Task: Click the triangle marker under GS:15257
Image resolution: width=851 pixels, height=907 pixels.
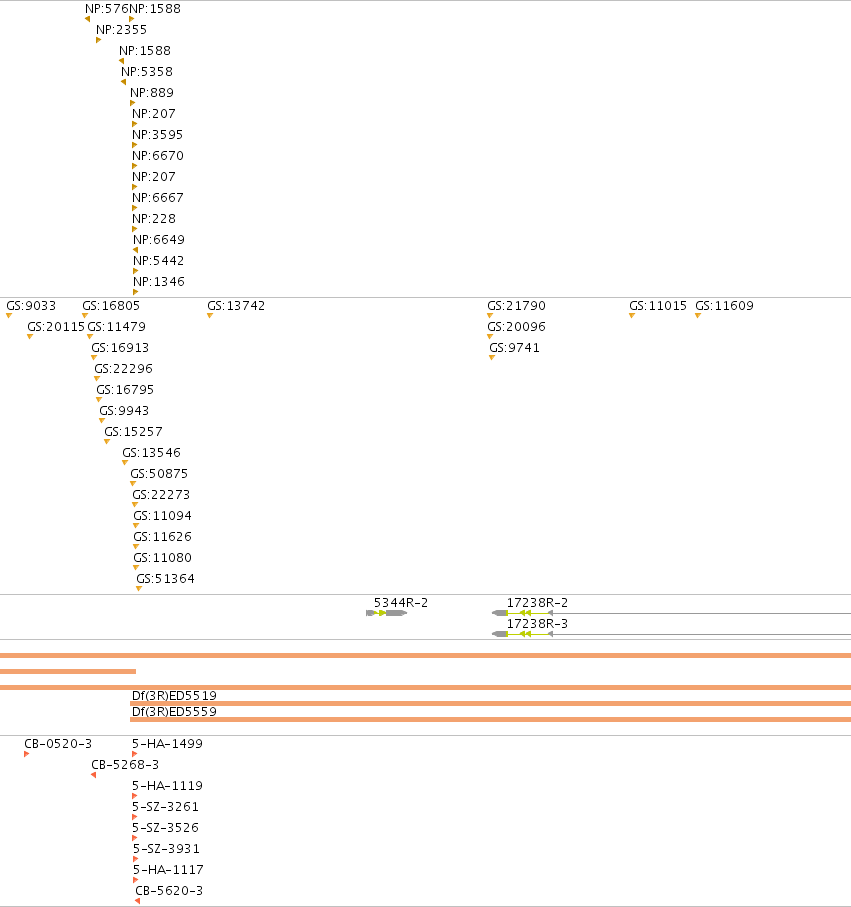Action: [106, 442]
